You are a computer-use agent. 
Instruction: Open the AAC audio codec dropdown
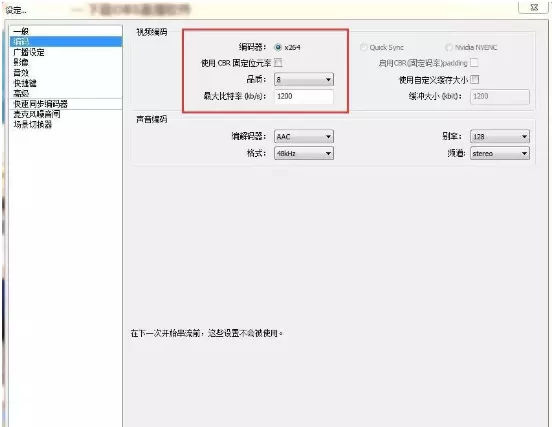304,137
